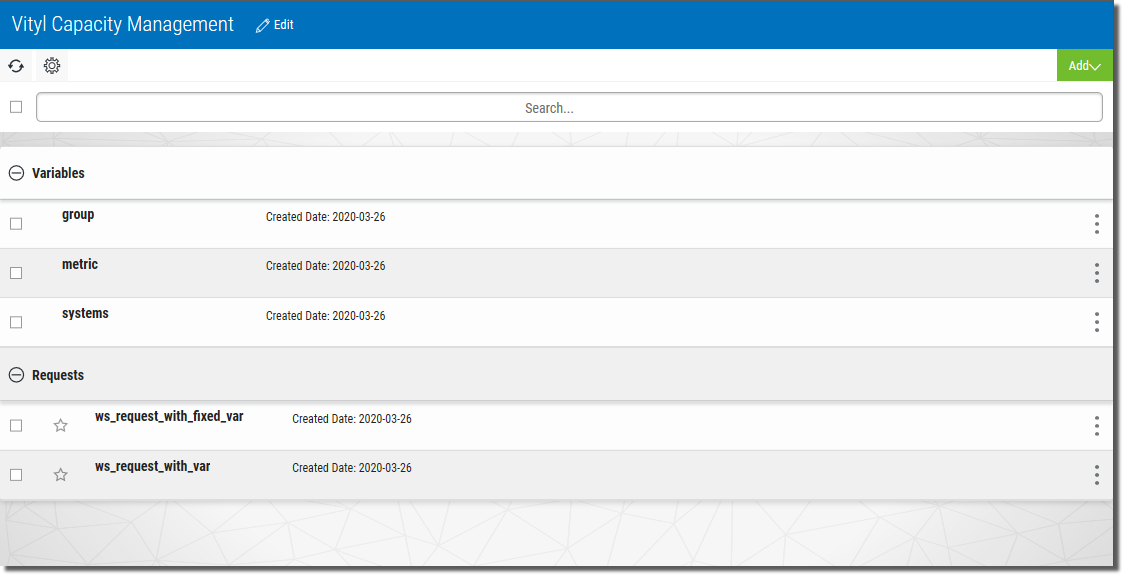Open three-dot menu for ws_request_with_var

[x=1096, y=475]
